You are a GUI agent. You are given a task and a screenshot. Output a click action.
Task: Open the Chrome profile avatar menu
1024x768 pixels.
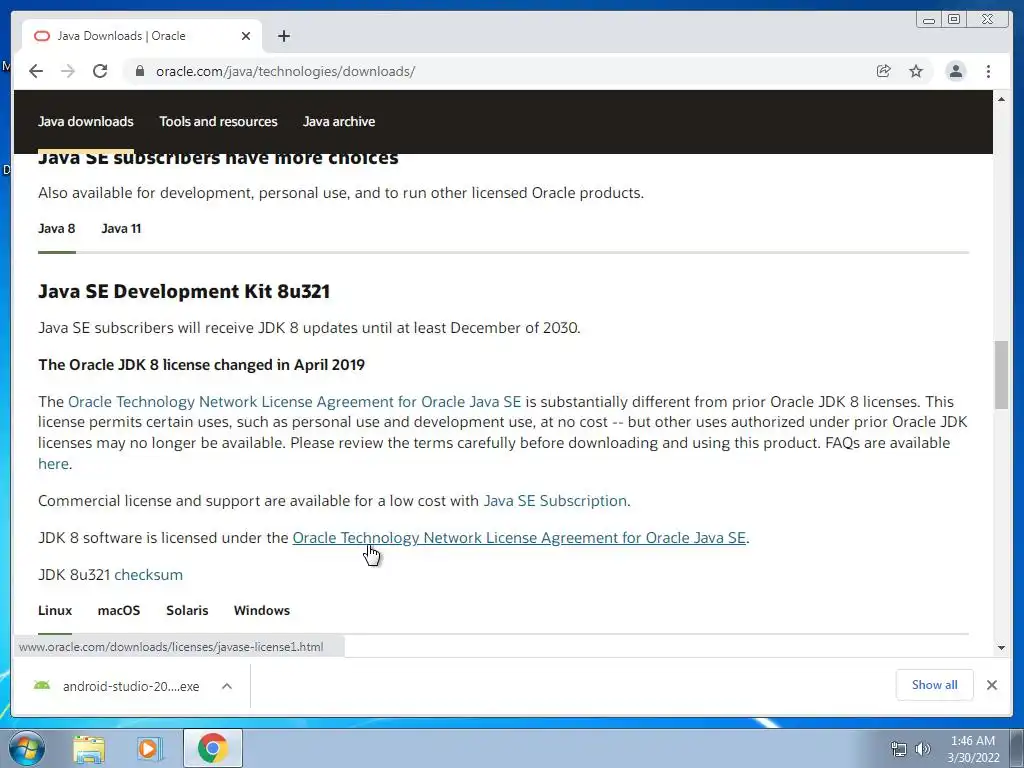click(x=955, y=71)
